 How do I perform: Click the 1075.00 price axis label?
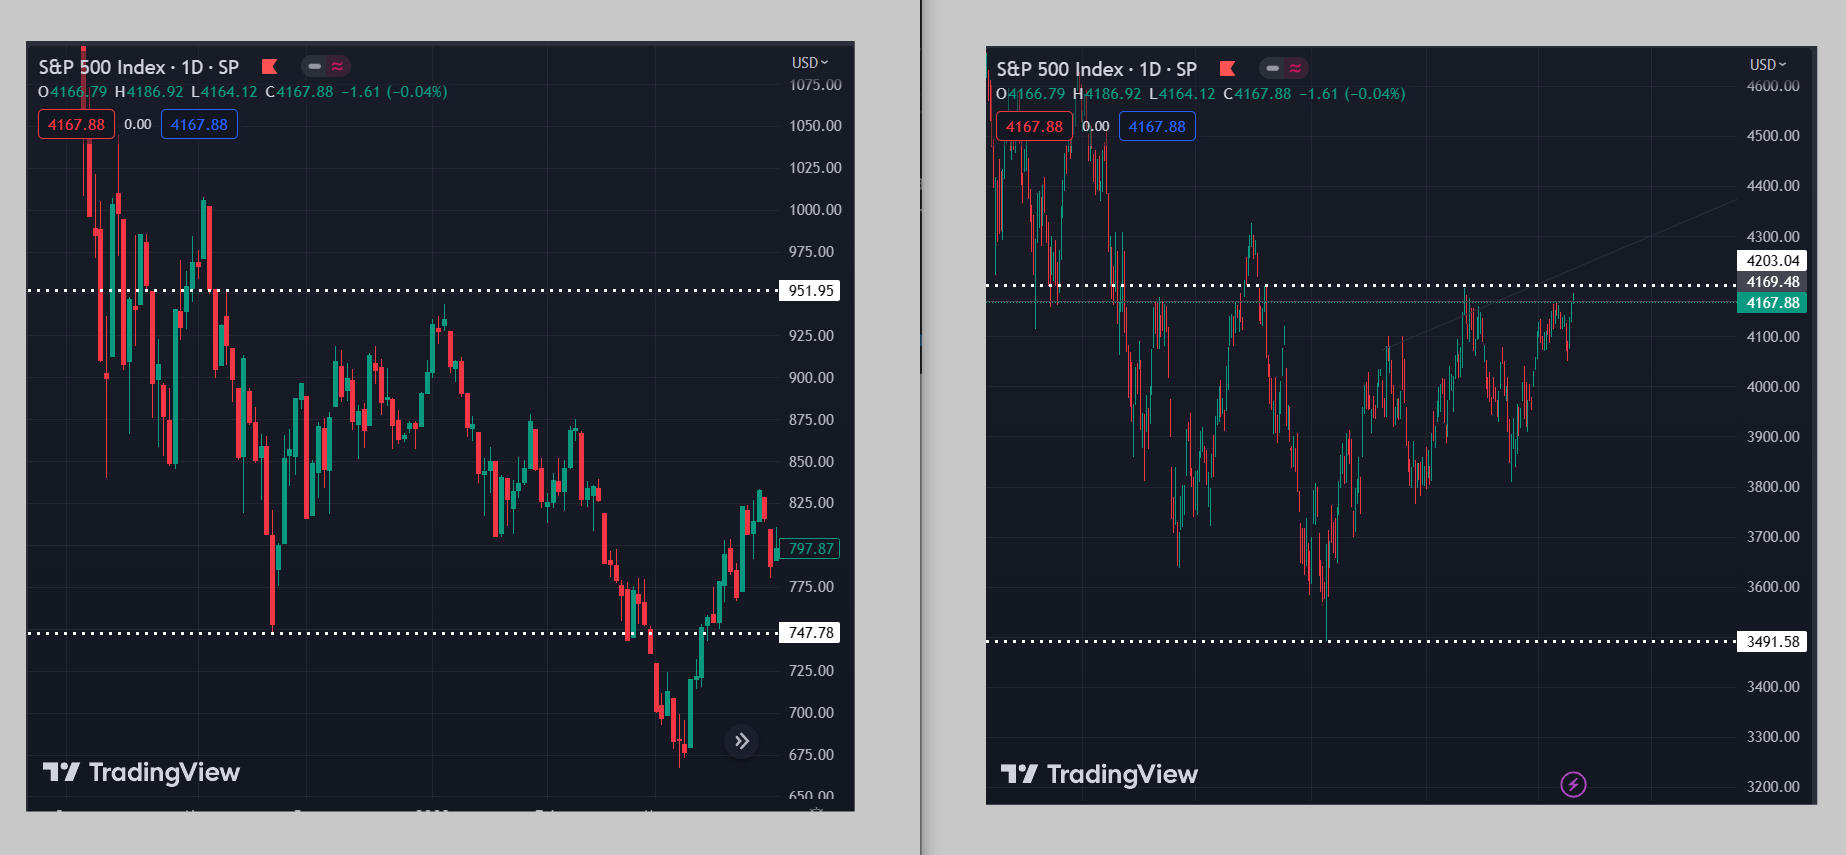coord(815,85)
